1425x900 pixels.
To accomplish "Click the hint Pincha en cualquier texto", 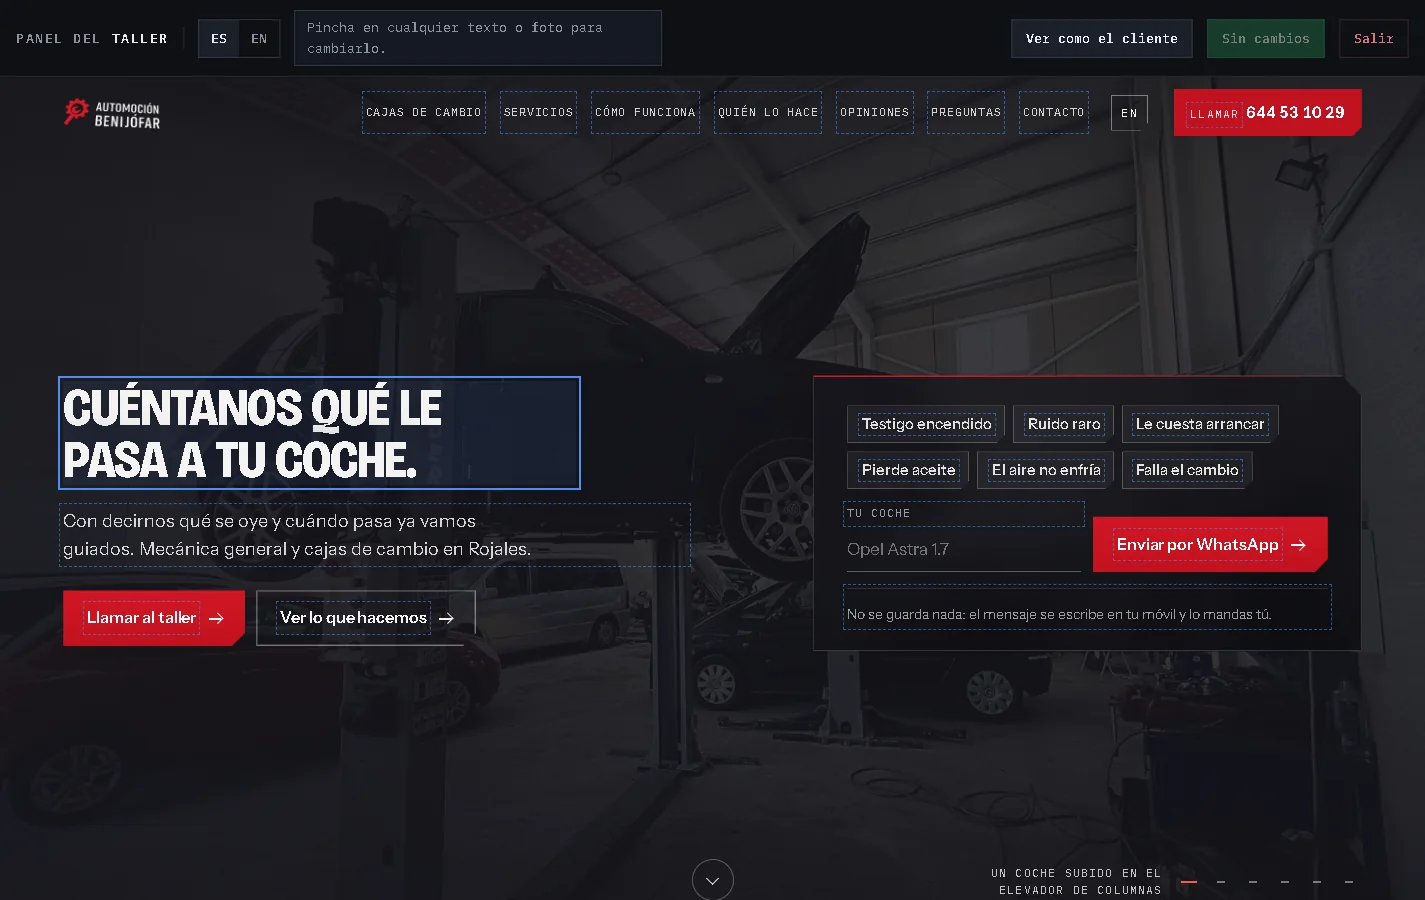I will tap(478, 38).
